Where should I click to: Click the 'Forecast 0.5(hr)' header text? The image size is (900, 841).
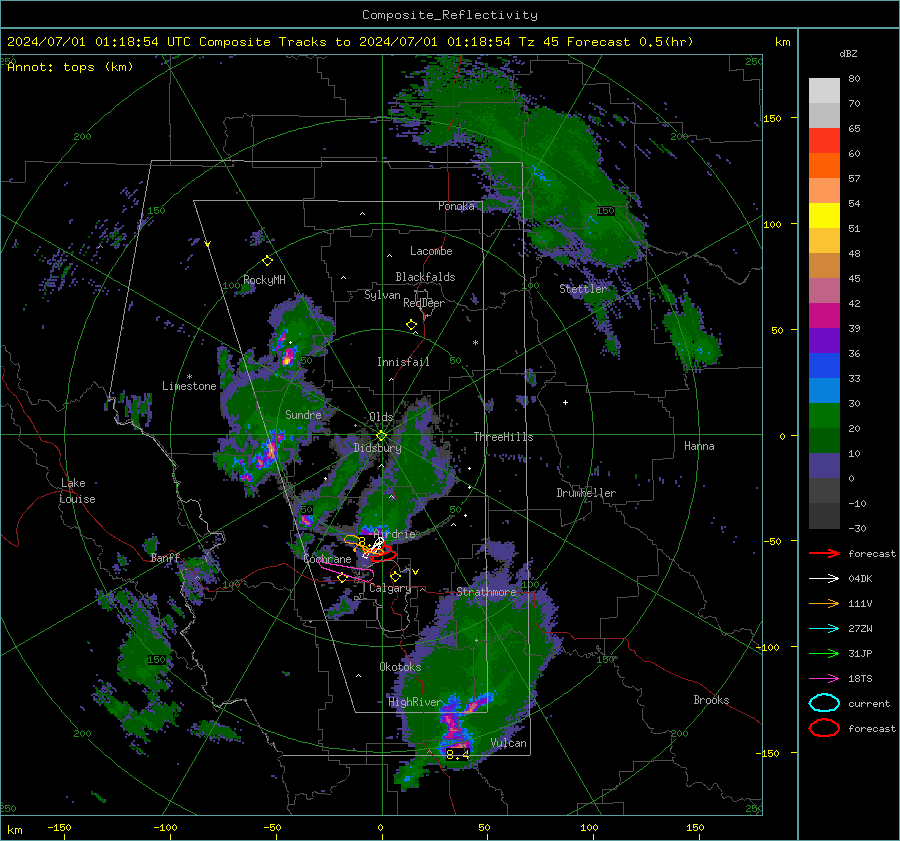(630, 42)
